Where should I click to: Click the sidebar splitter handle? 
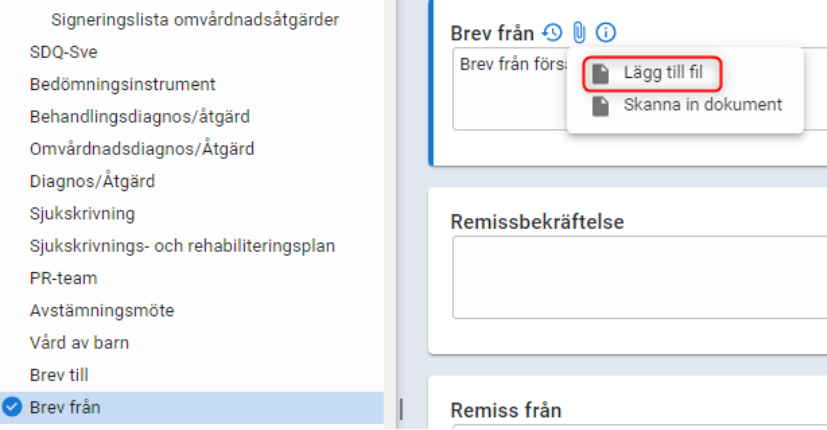(401, 409)
